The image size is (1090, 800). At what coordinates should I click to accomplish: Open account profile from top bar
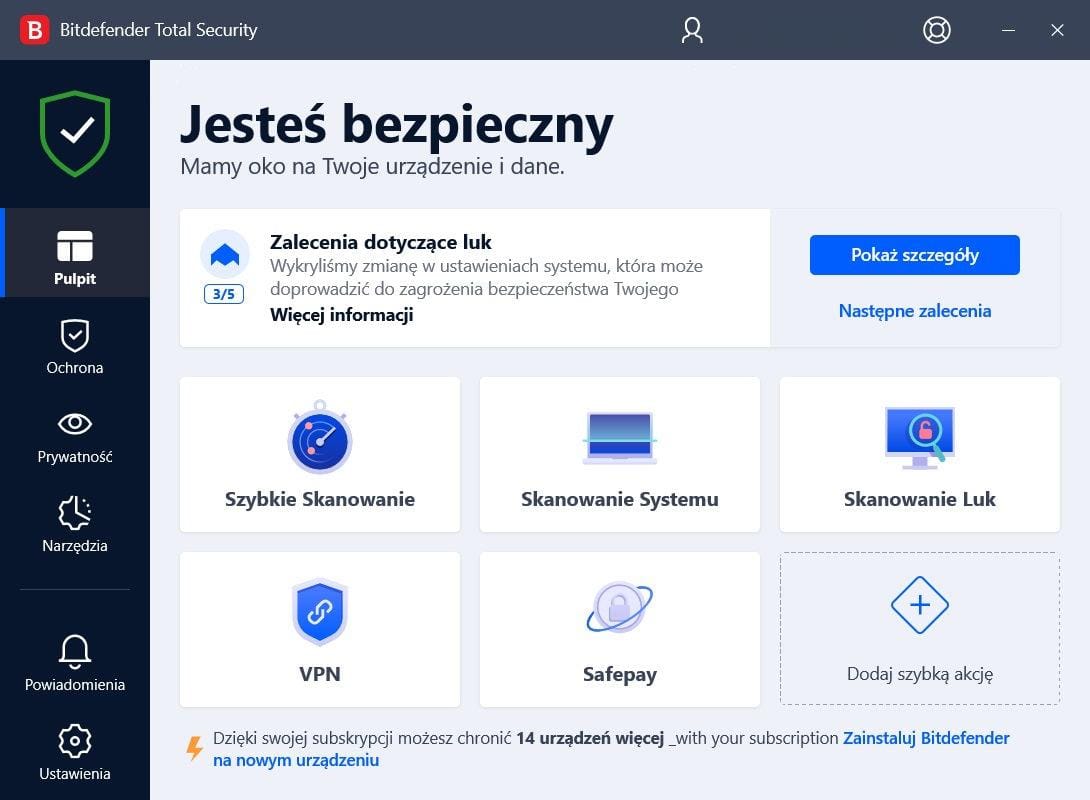(x=691, y=30)
